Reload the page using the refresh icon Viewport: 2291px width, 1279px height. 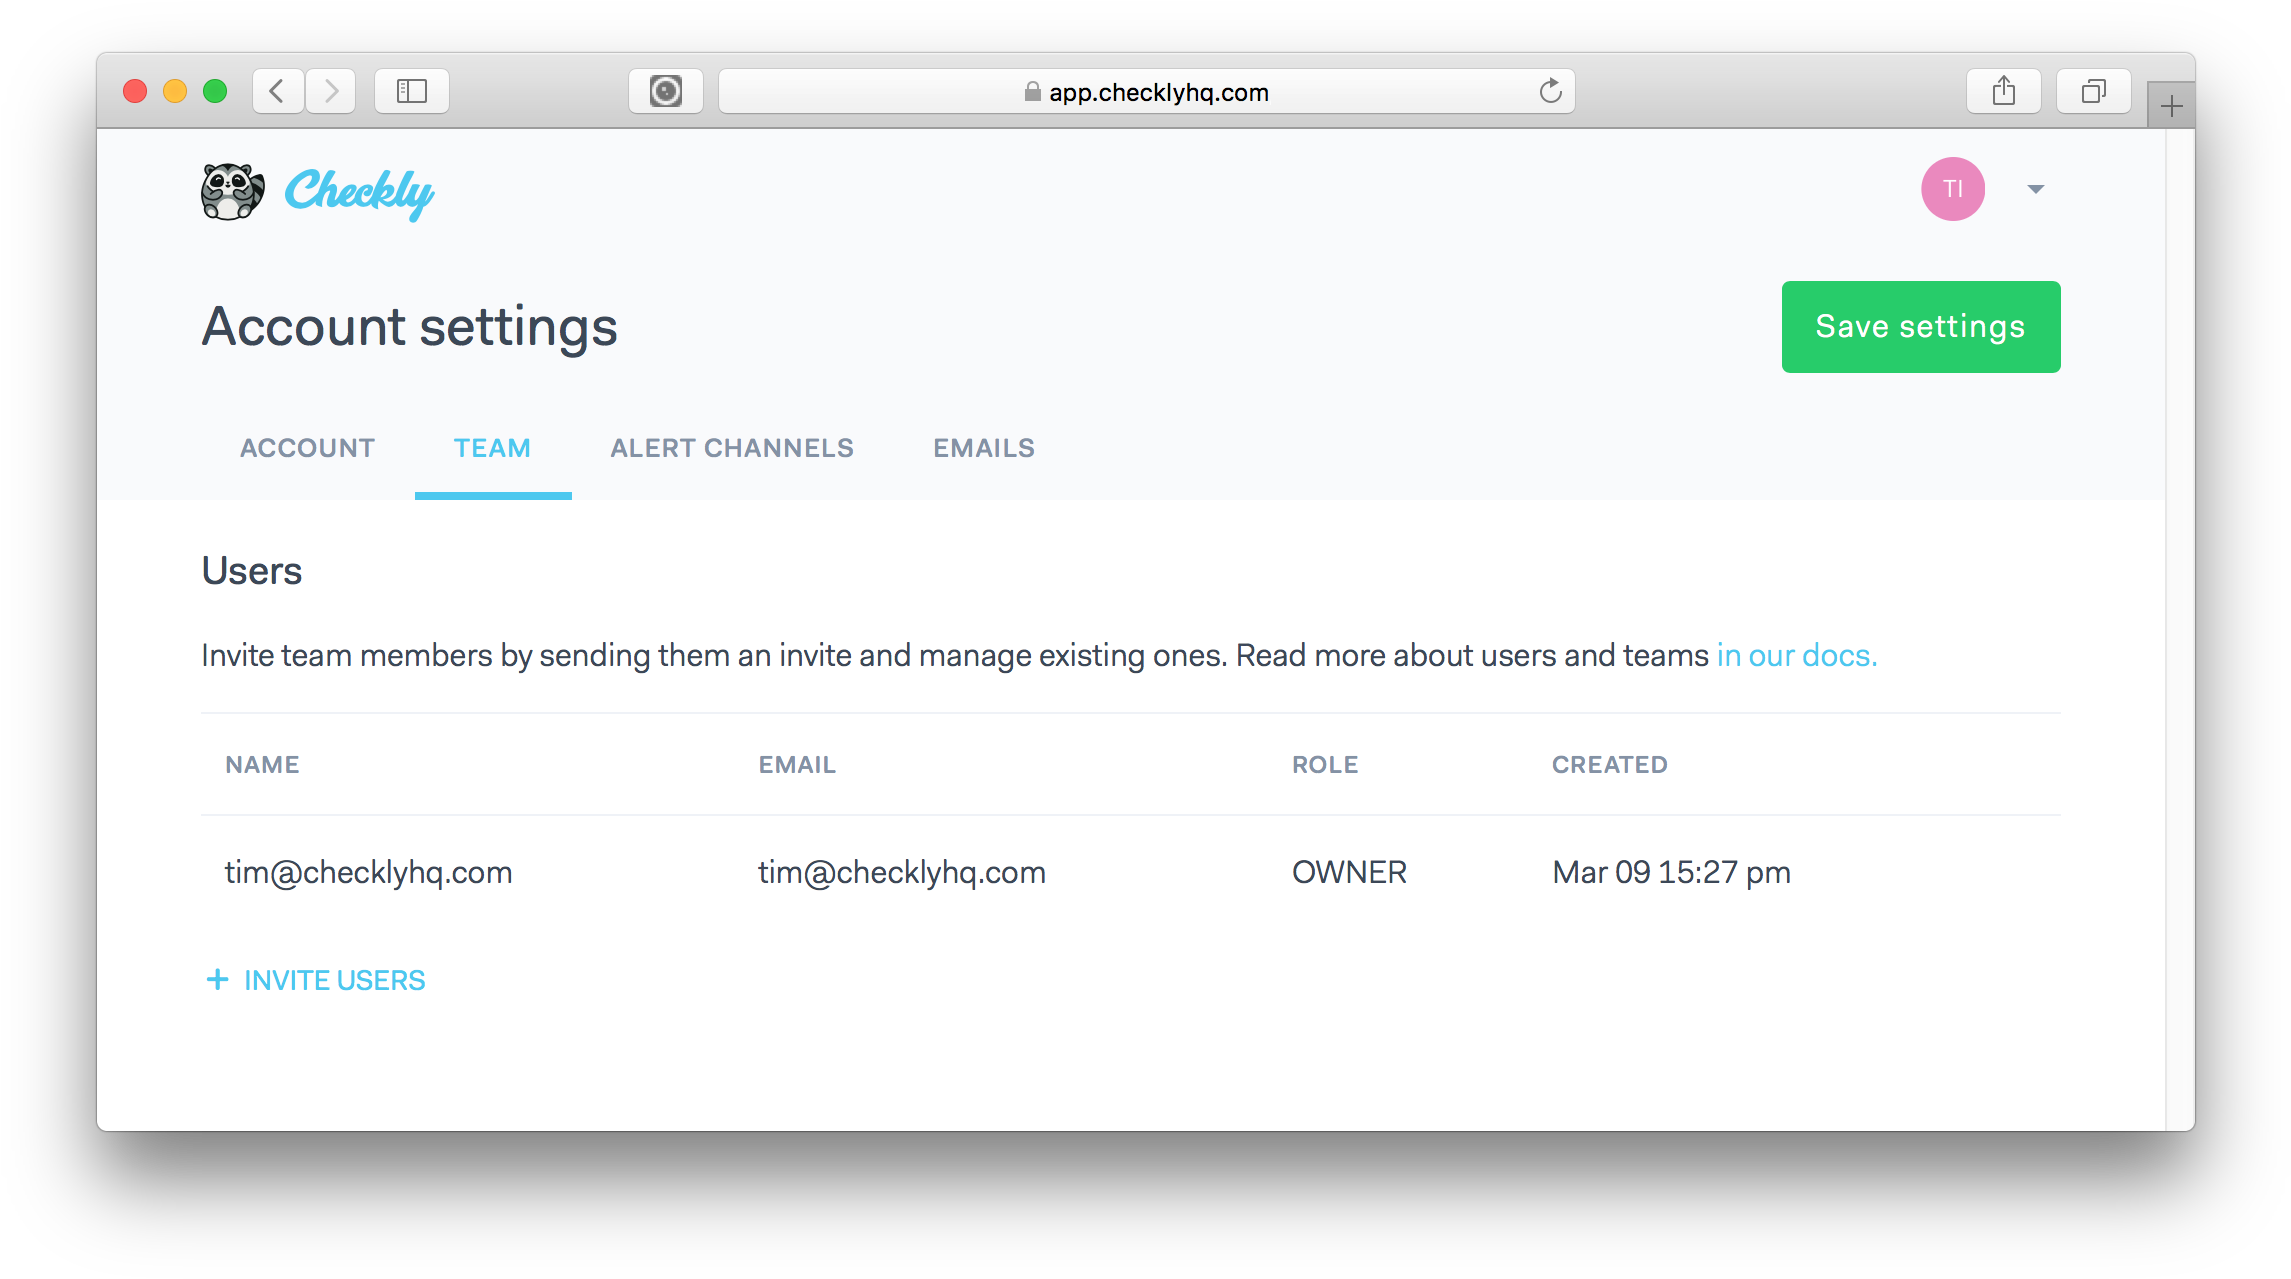(x=1551, y=92)
